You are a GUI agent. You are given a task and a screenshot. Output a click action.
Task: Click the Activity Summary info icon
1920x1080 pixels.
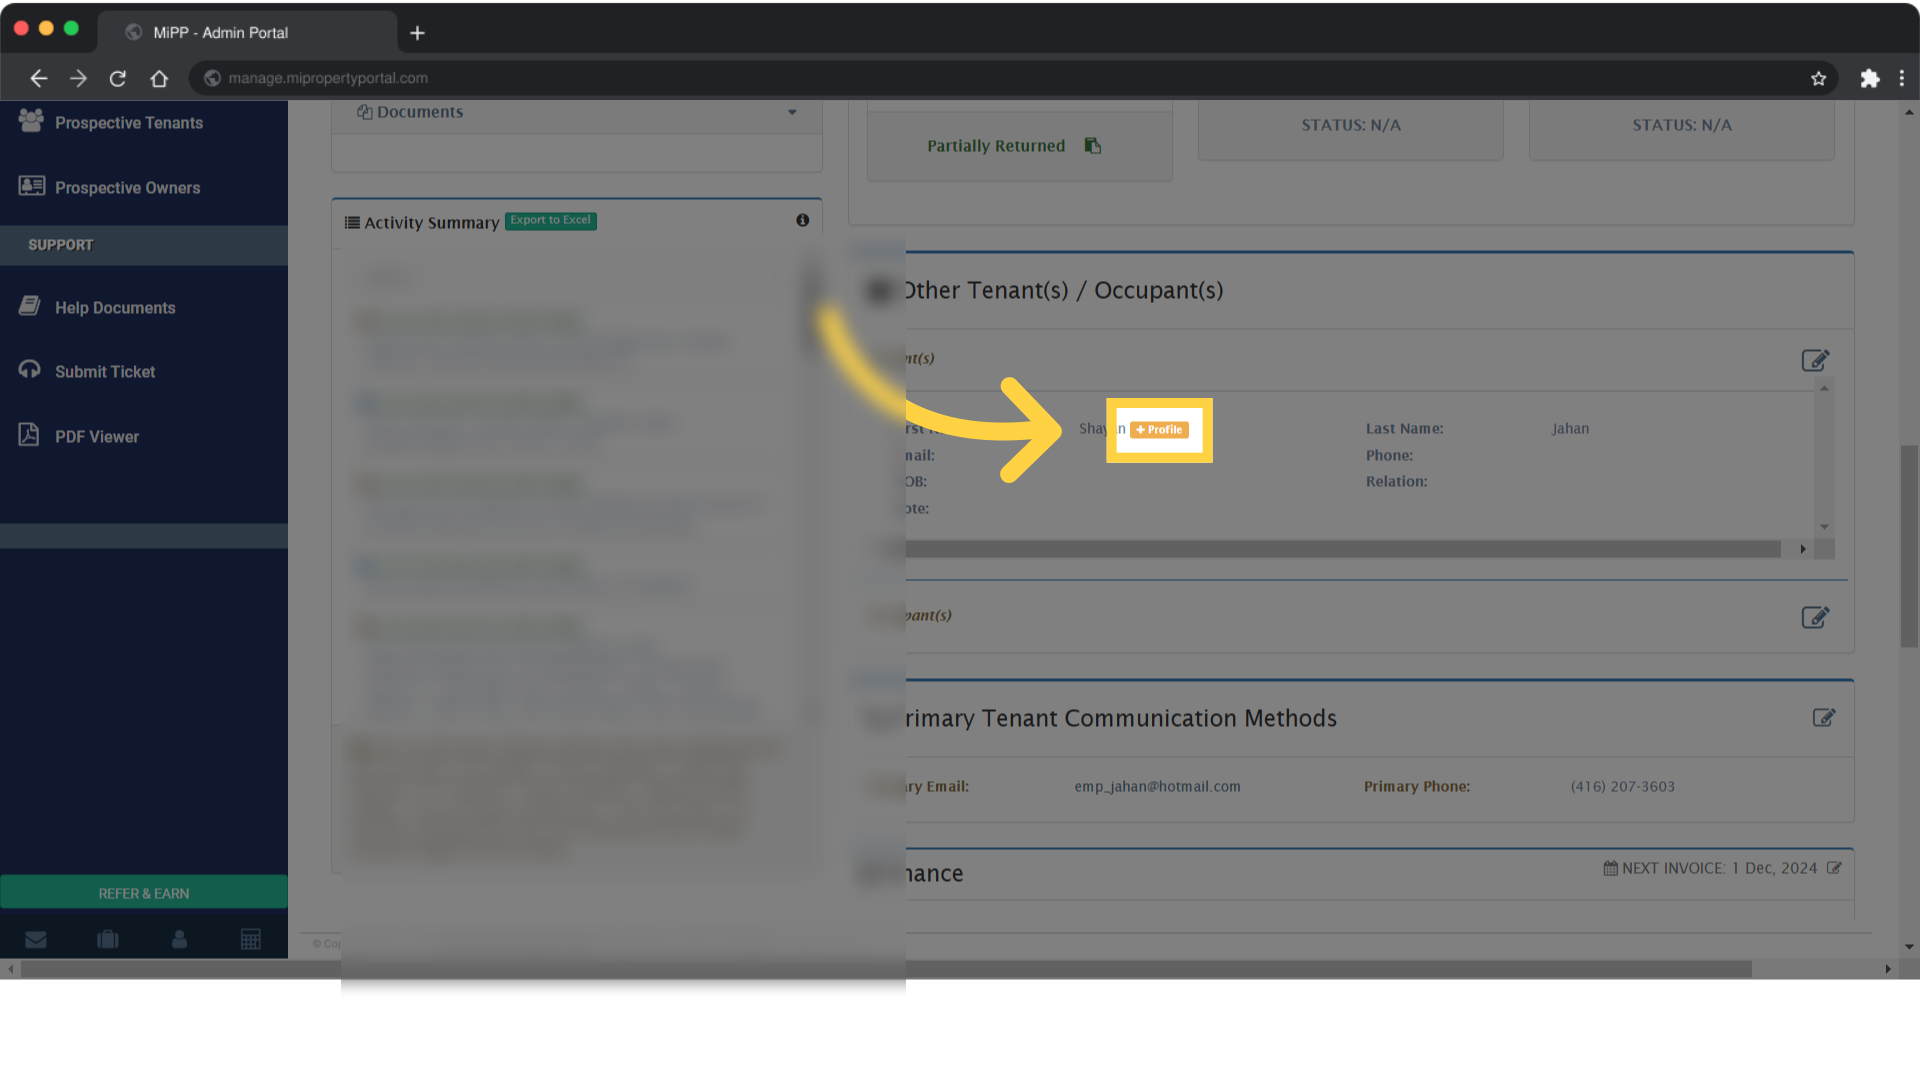point(803,221)
